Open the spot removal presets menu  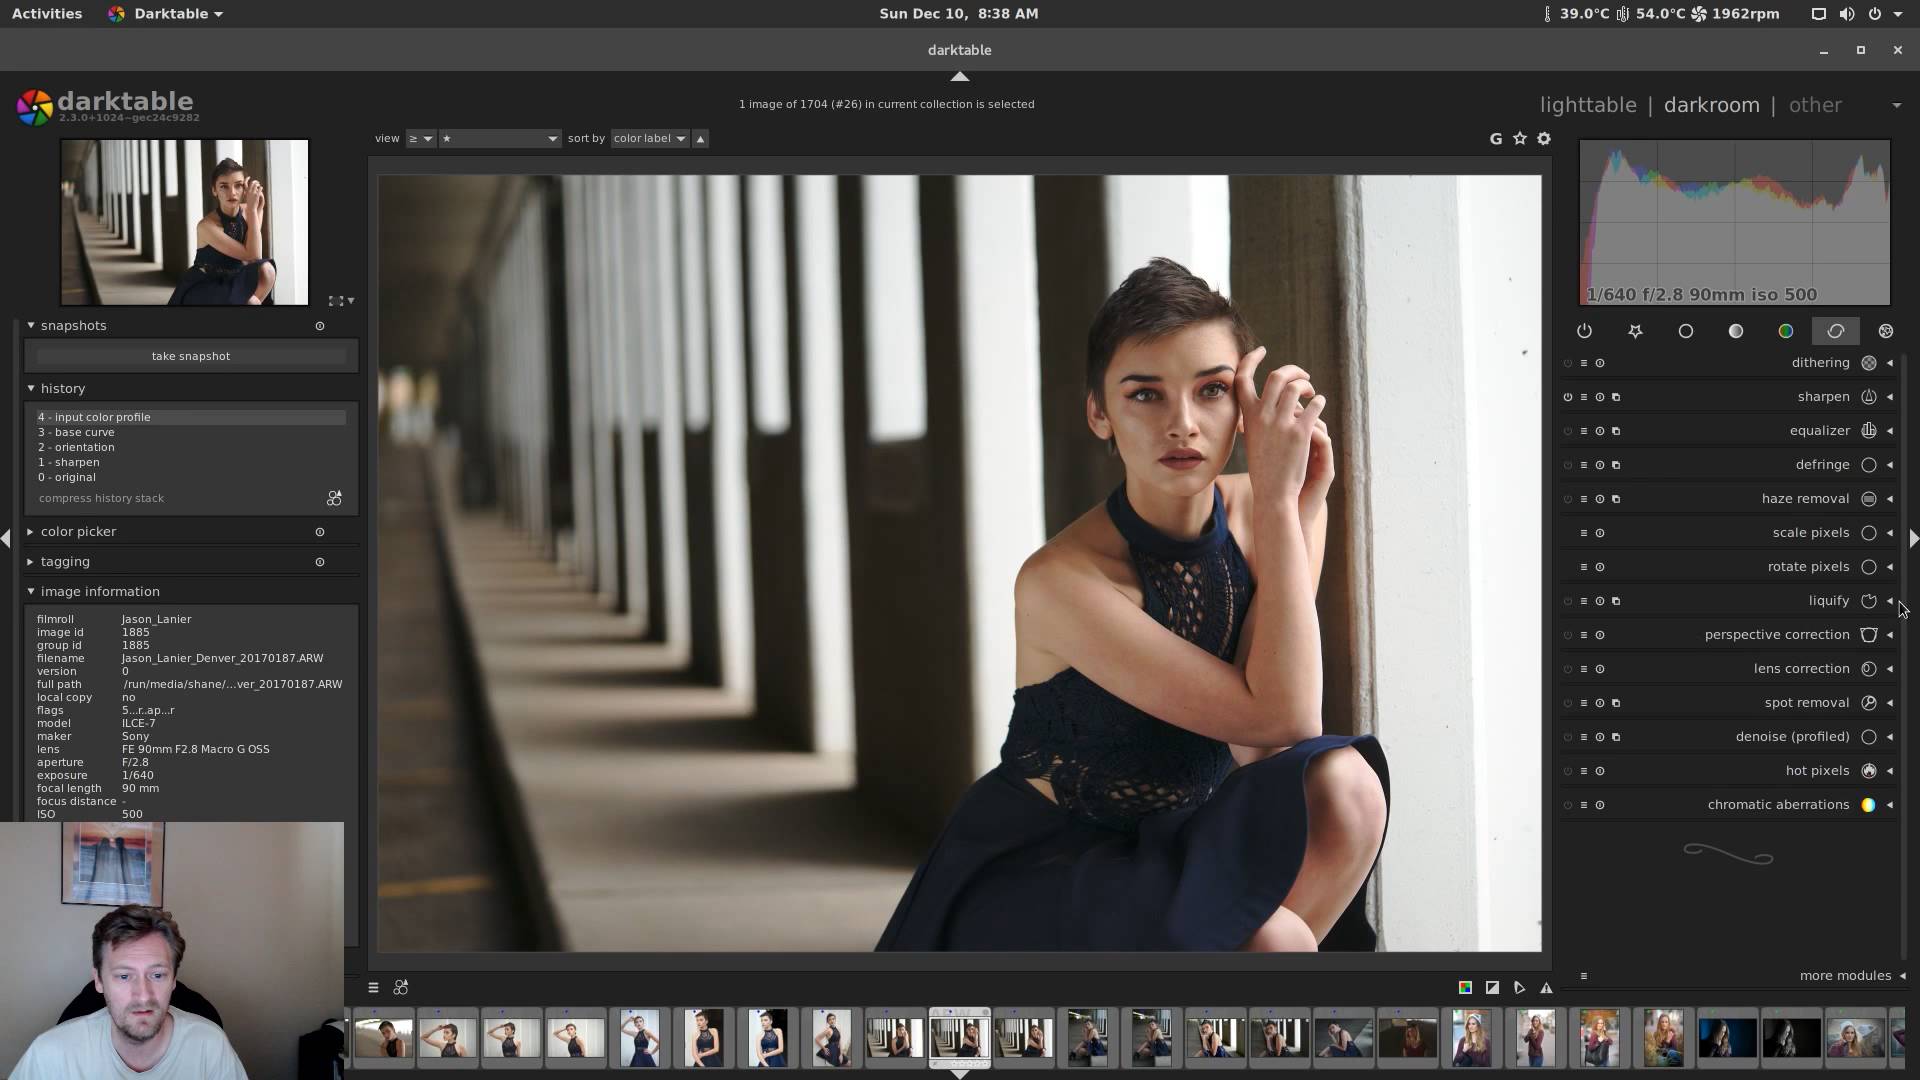pos(1583,703)
